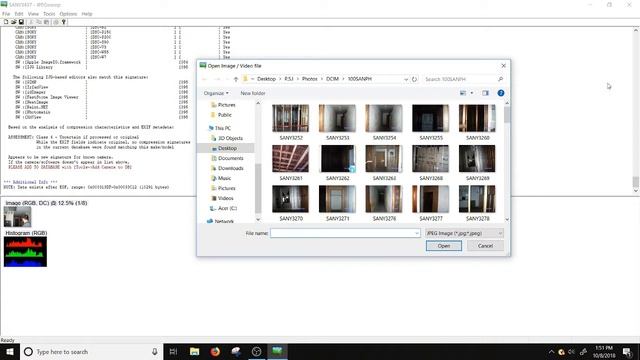Click the New folder button

pos(253,93)
